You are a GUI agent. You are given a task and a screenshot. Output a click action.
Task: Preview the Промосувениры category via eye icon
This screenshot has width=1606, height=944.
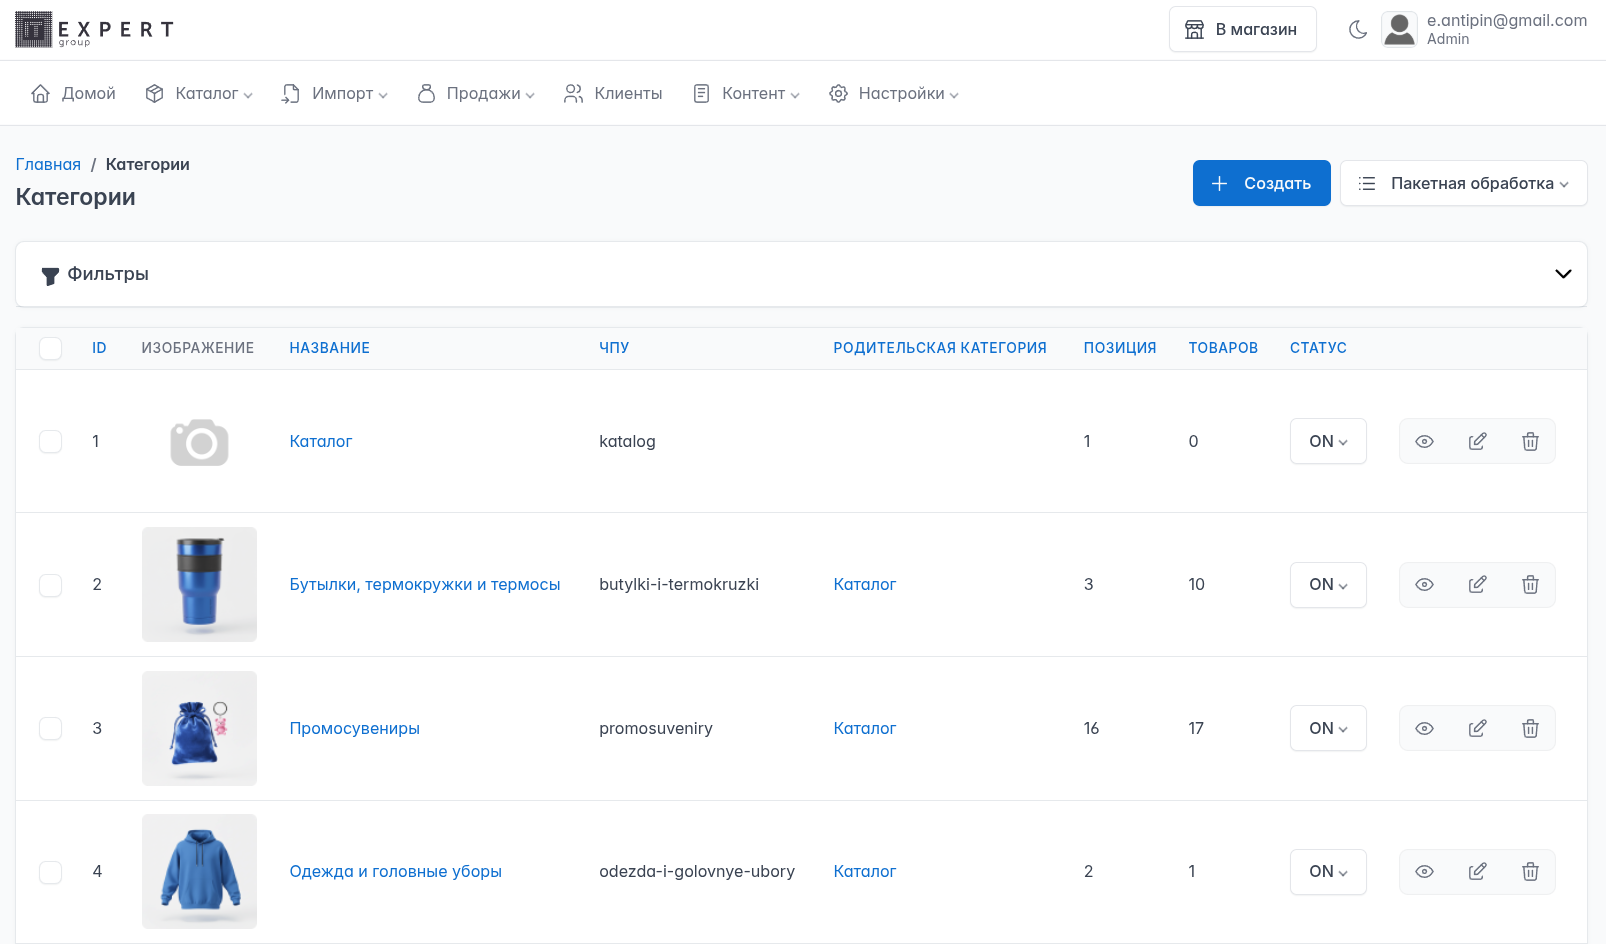click(x=1424, y=728)
